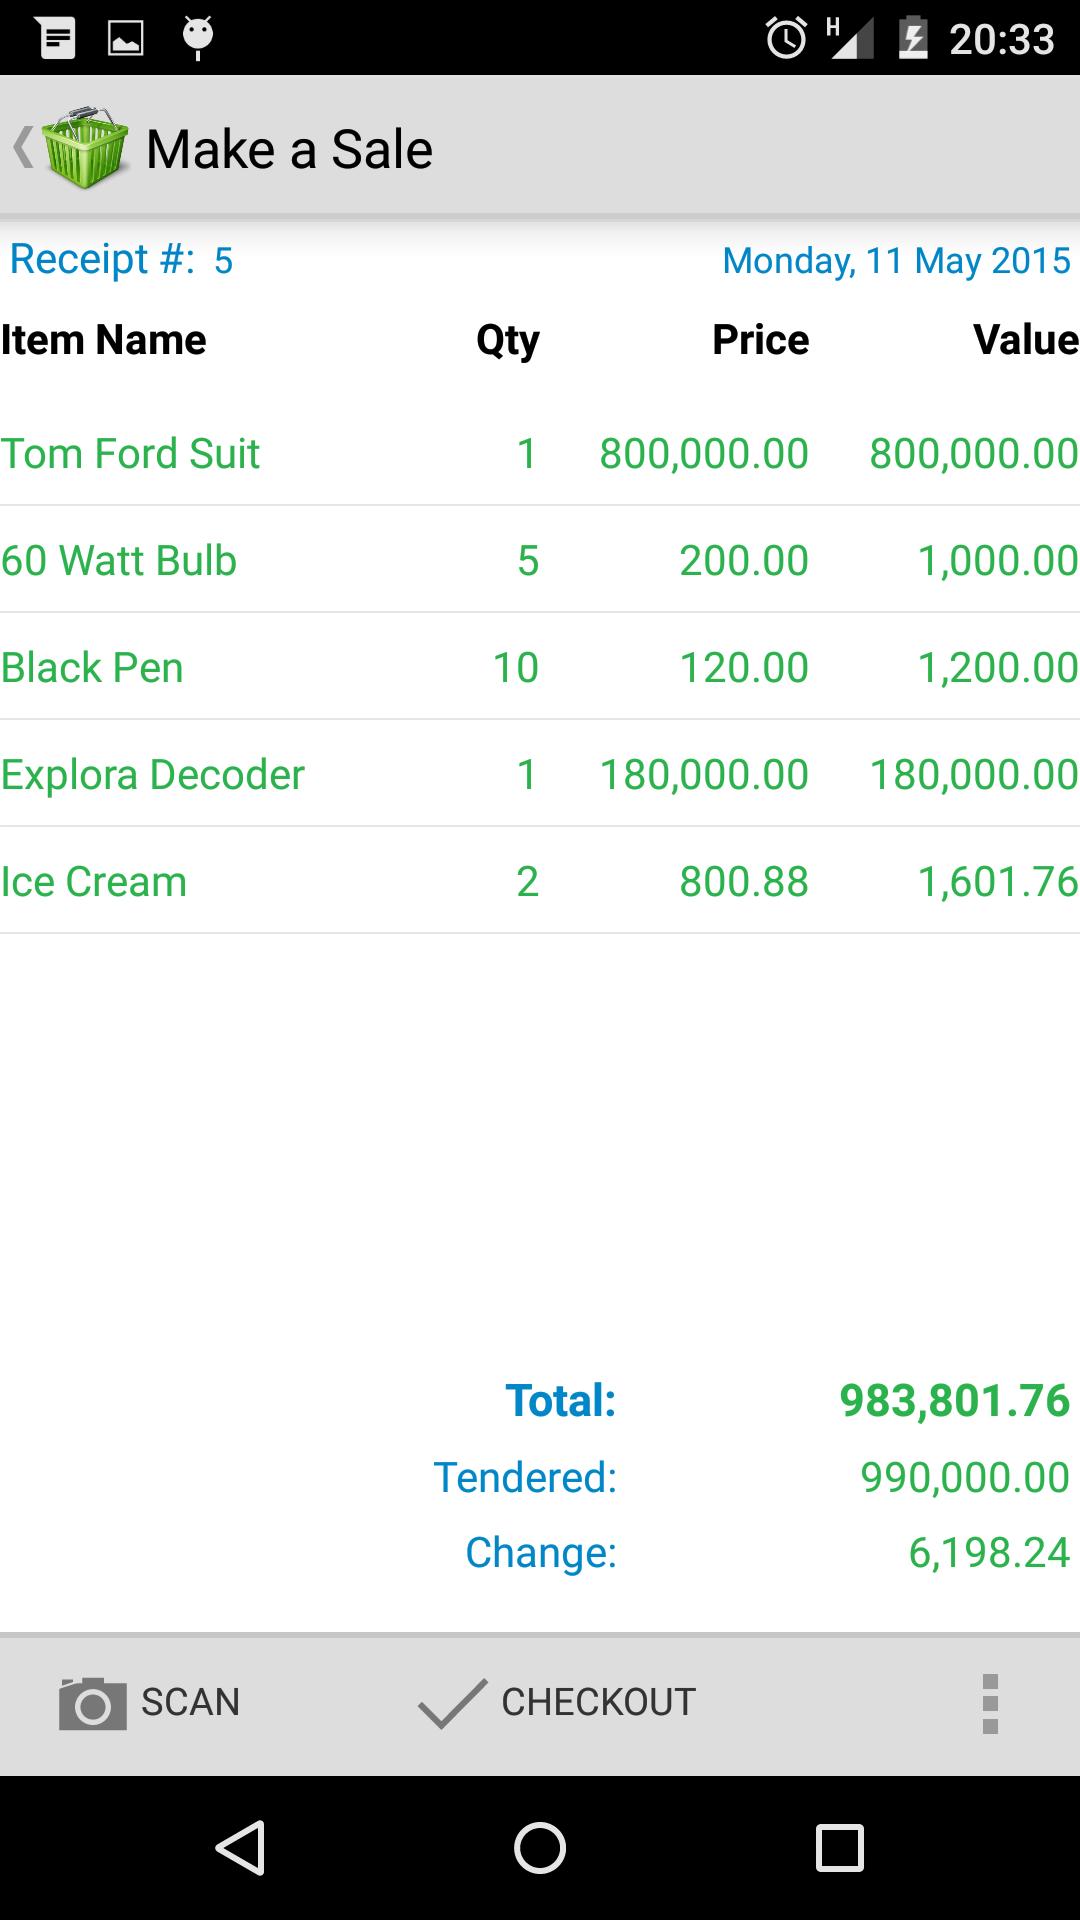Open the recent apps square button
Screen dimensions: 1080x1920
pyautogui.click(x=839, y=1847)
